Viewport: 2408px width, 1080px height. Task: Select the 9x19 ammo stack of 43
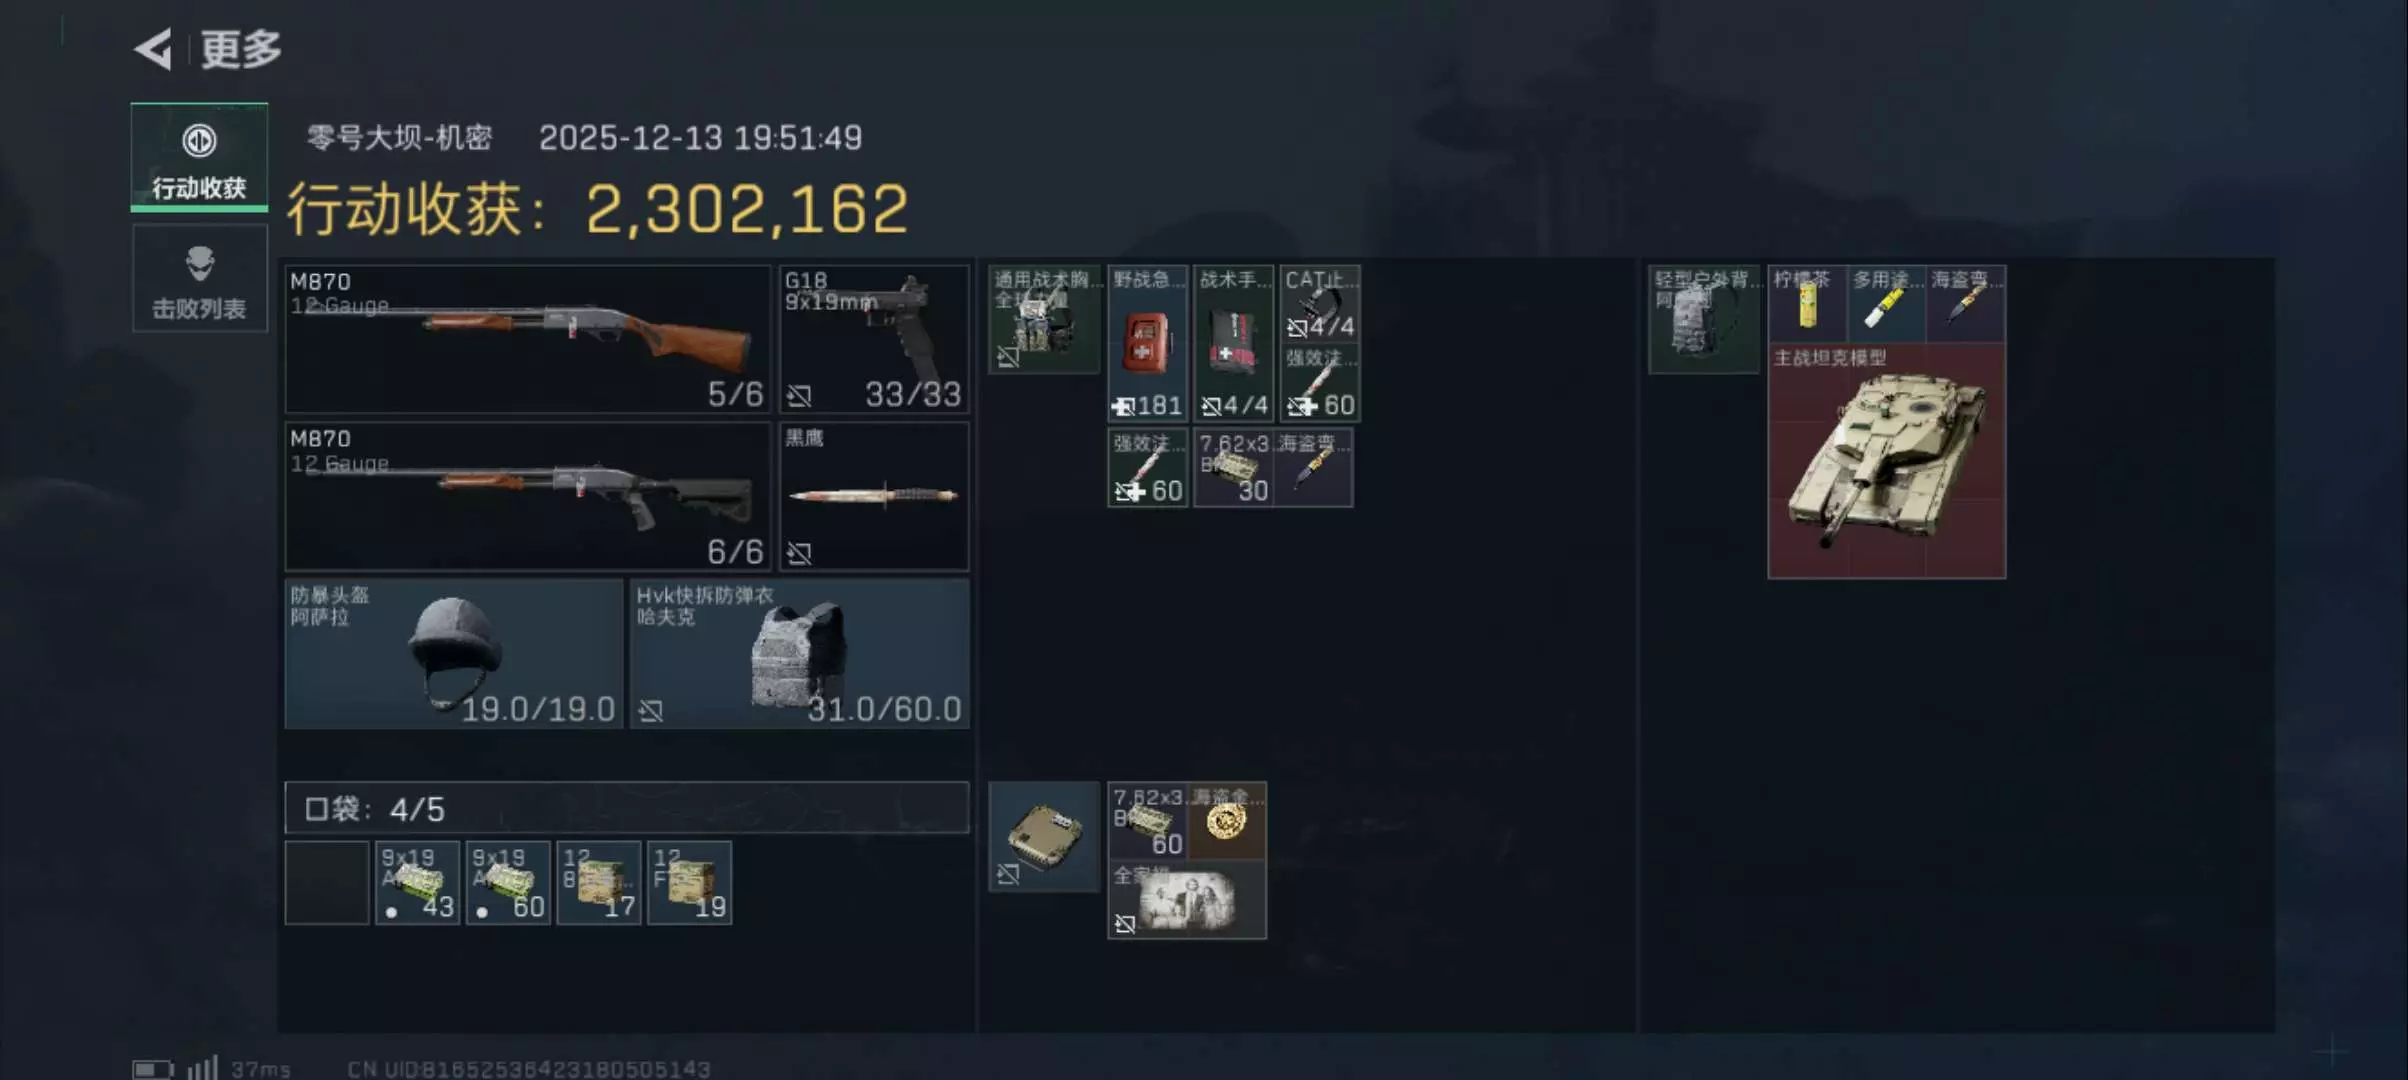[418, 883]
